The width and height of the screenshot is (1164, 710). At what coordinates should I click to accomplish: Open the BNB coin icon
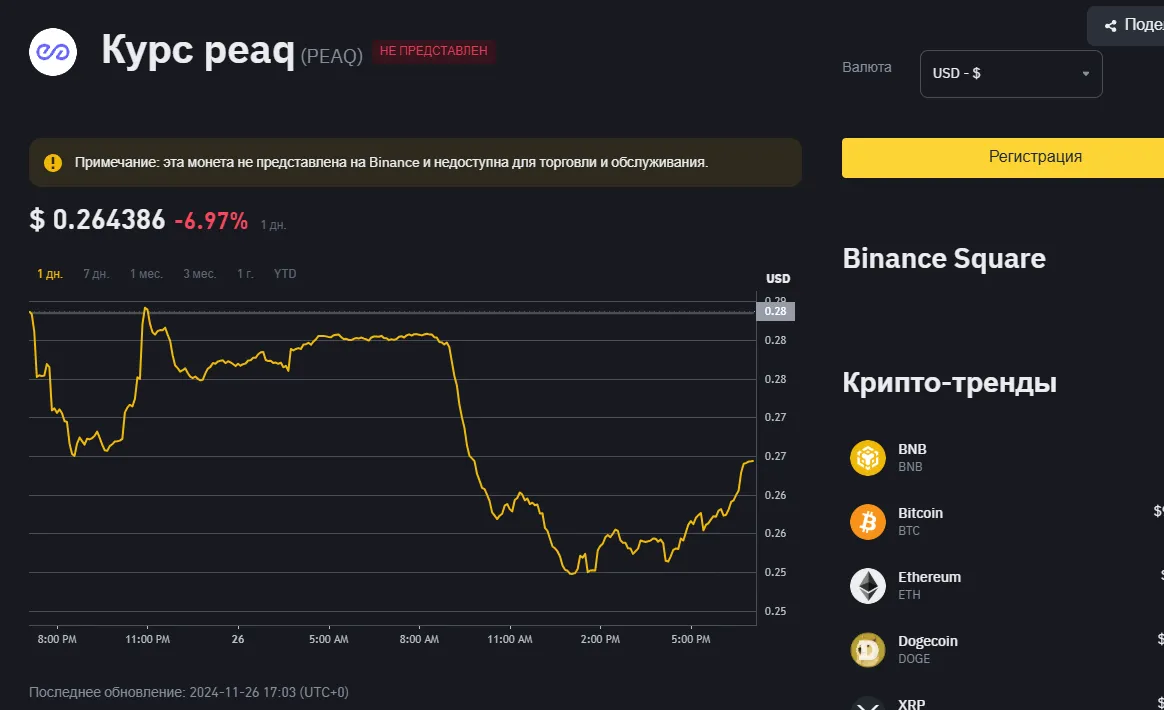click(x=868, y=457)
